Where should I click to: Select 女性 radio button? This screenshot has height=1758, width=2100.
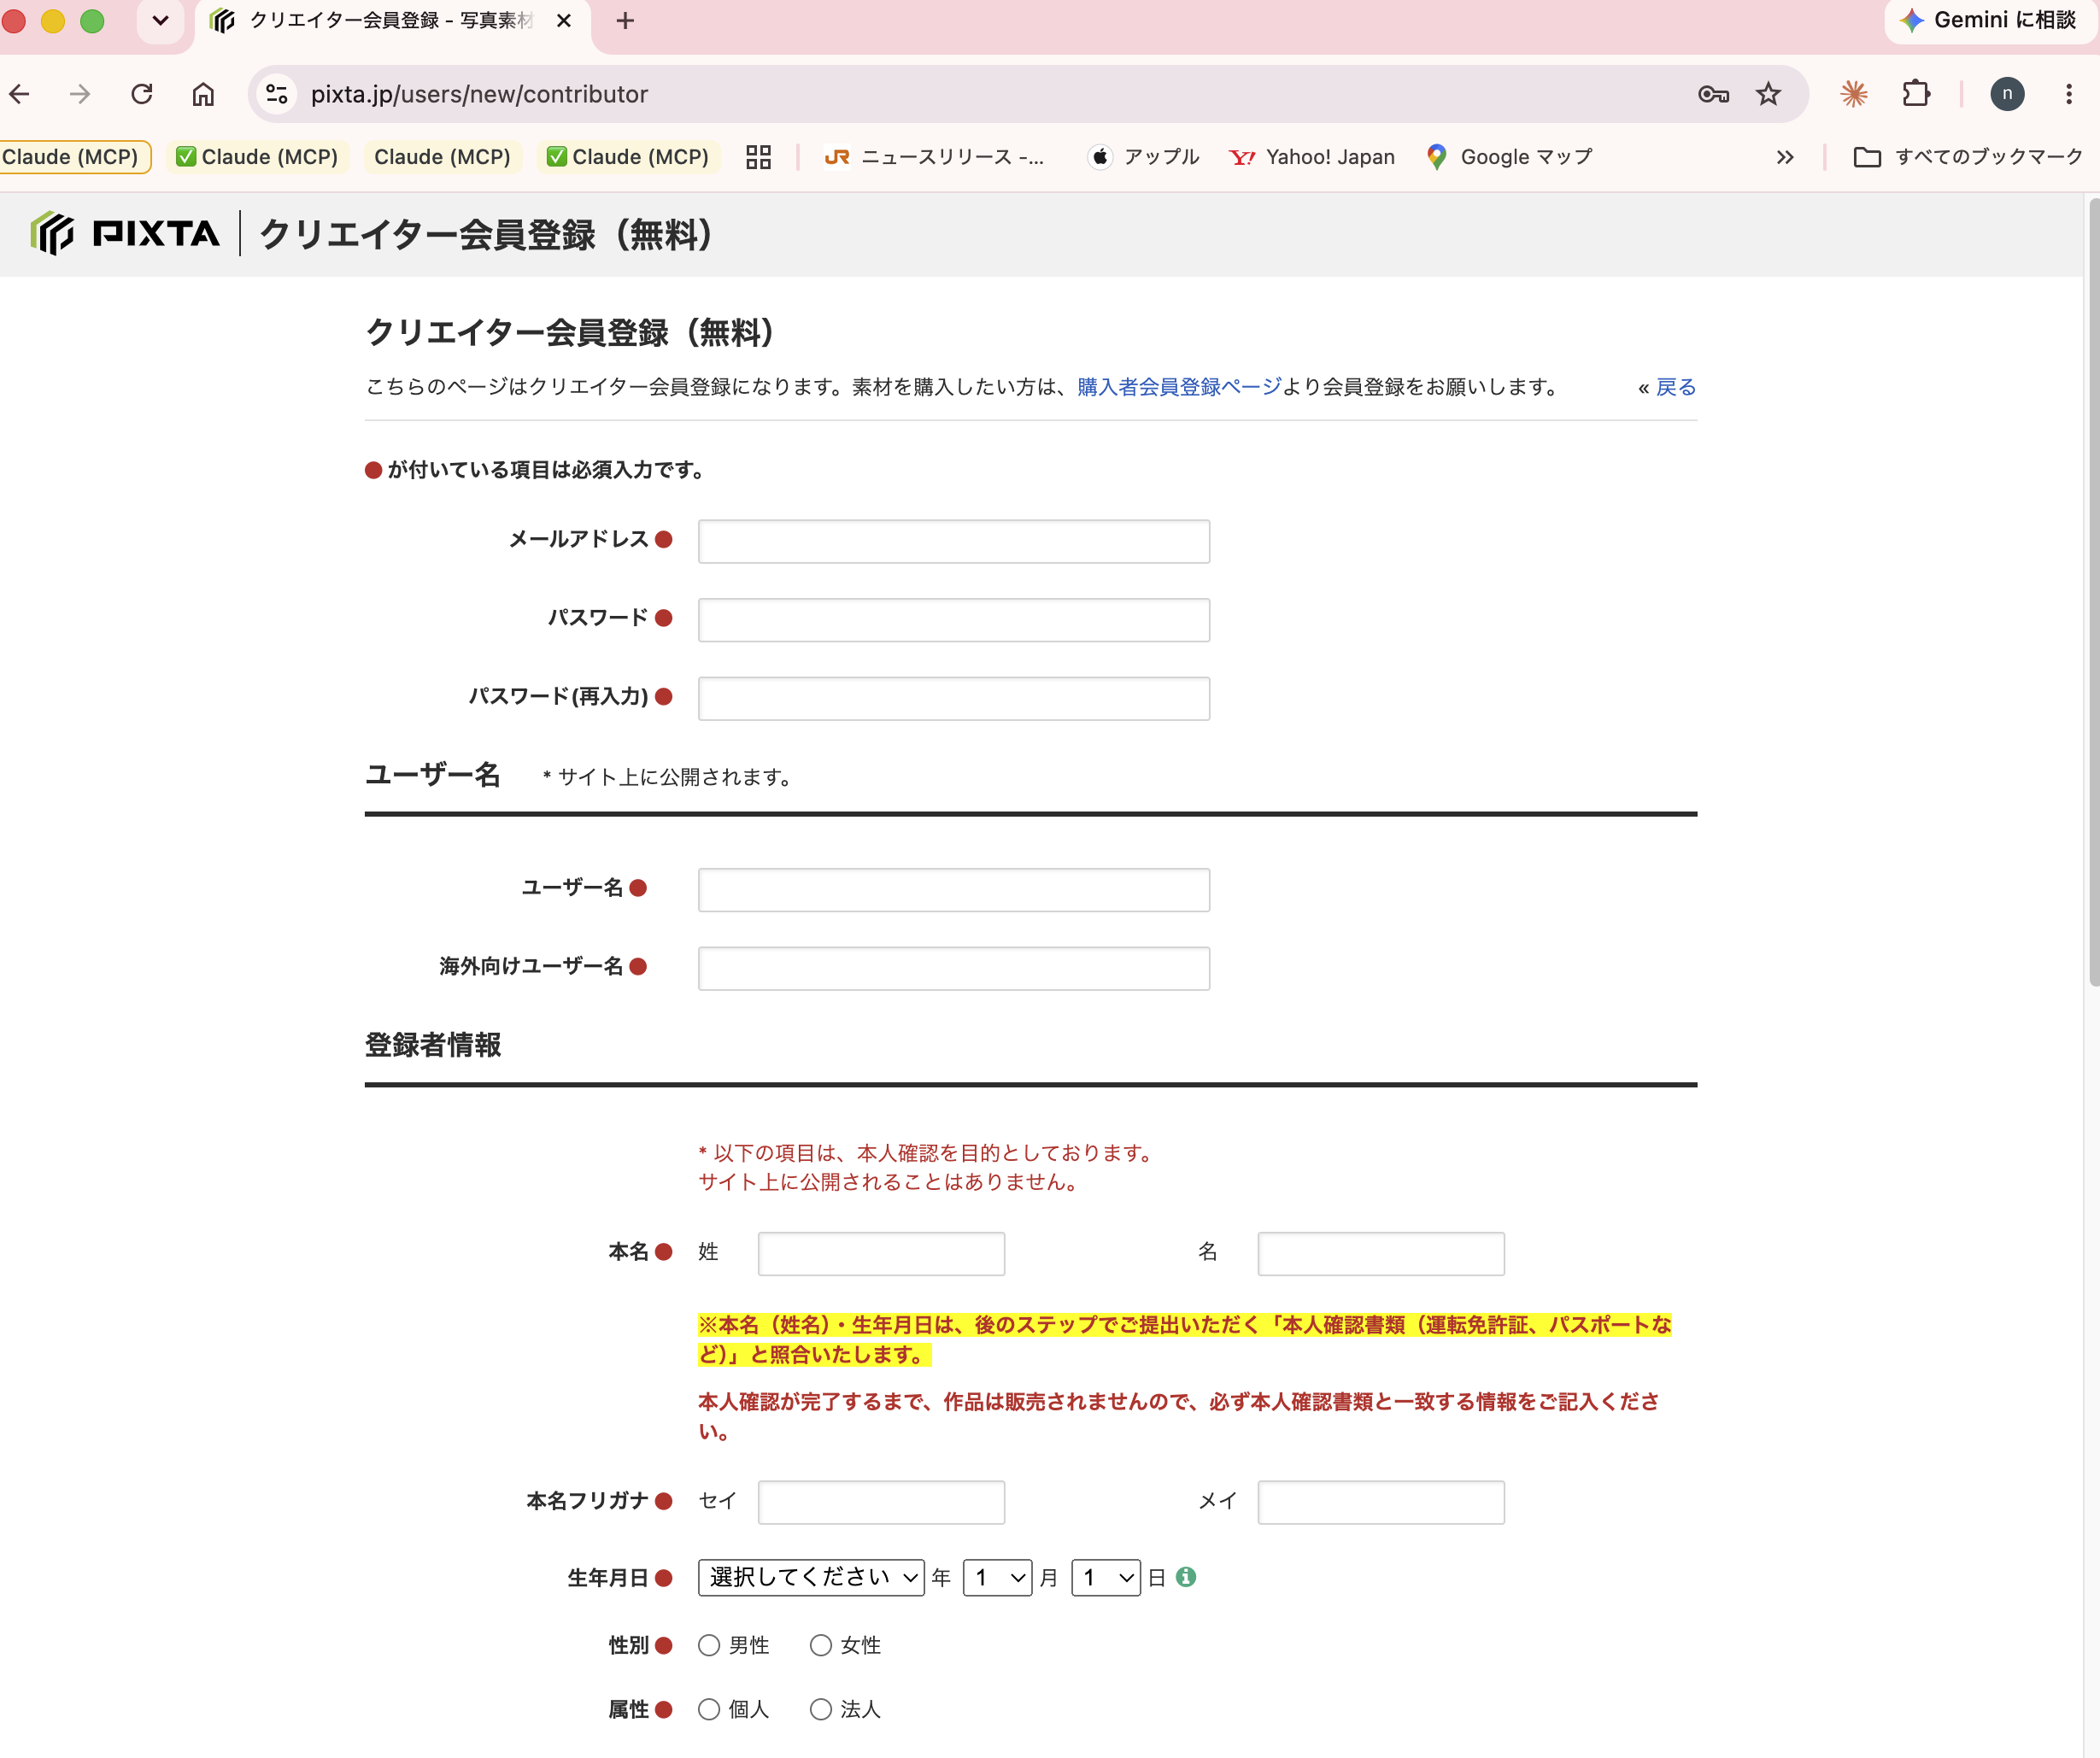coord(820,1645)
